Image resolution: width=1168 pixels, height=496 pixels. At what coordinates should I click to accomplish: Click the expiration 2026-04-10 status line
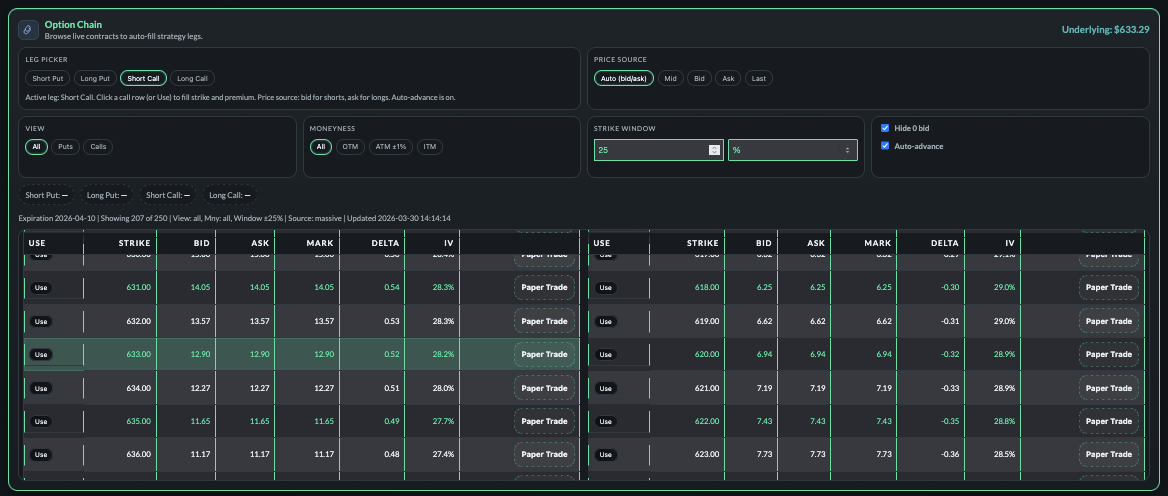235,218
